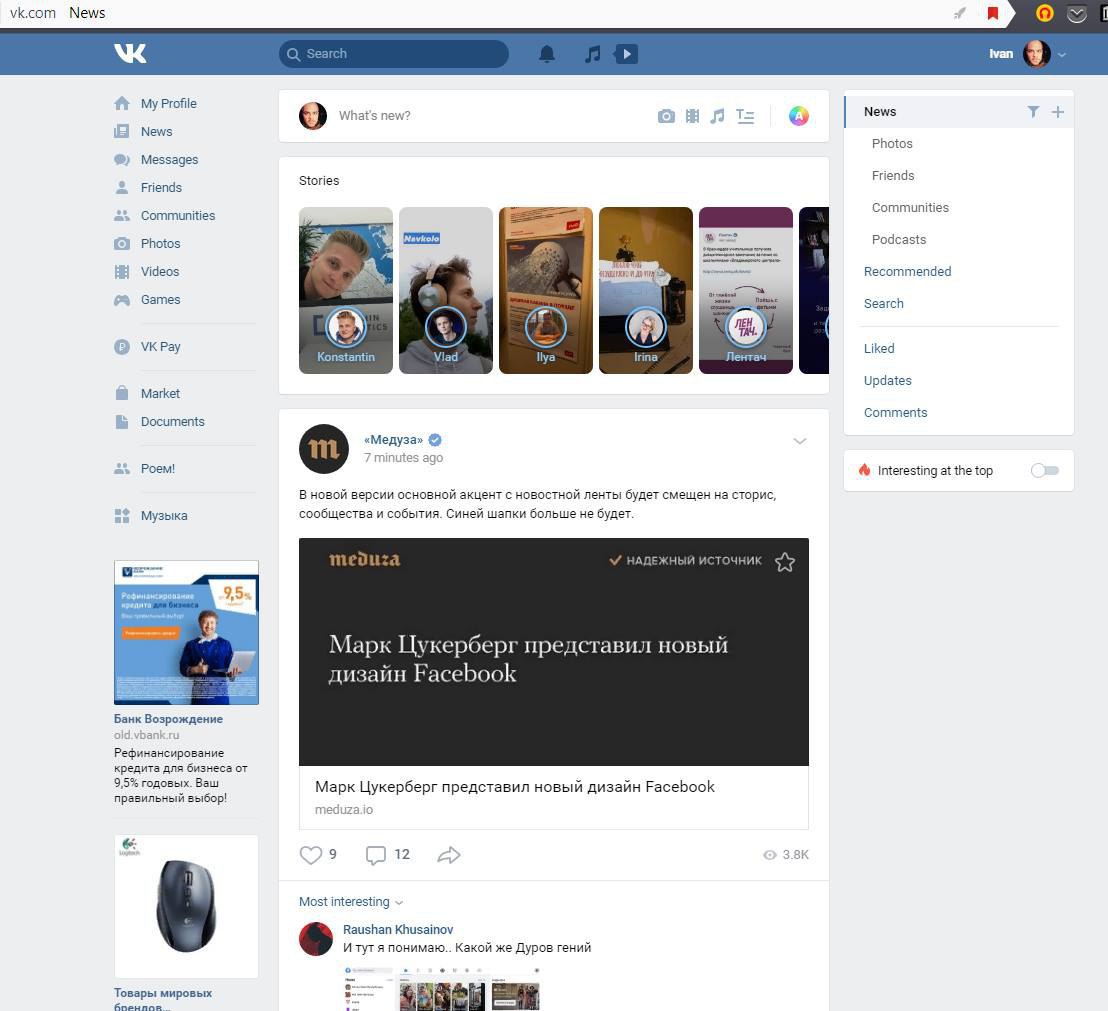Open image attached to Raushan's comment
1108x1011 pixels.
pyautogui.click(x=442, y=988)
